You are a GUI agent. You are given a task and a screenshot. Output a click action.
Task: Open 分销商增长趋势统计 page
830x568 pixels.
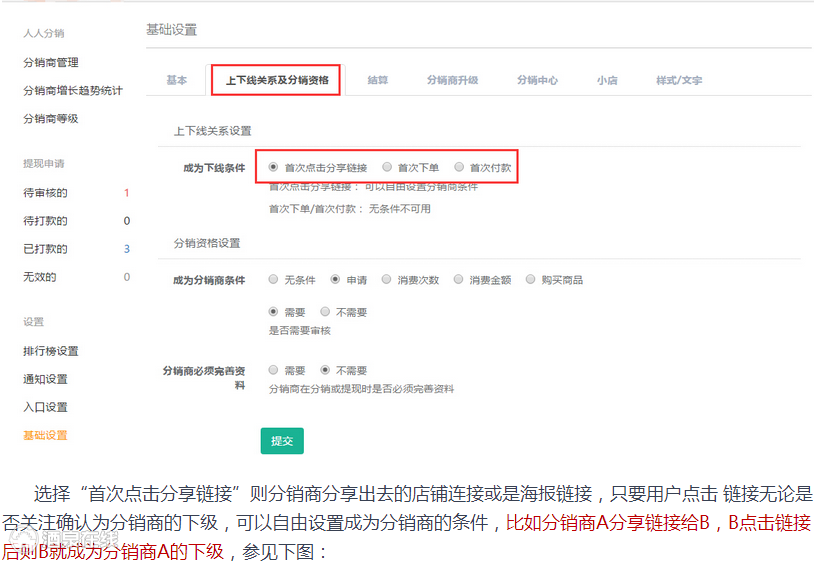(x=73, y=91)
